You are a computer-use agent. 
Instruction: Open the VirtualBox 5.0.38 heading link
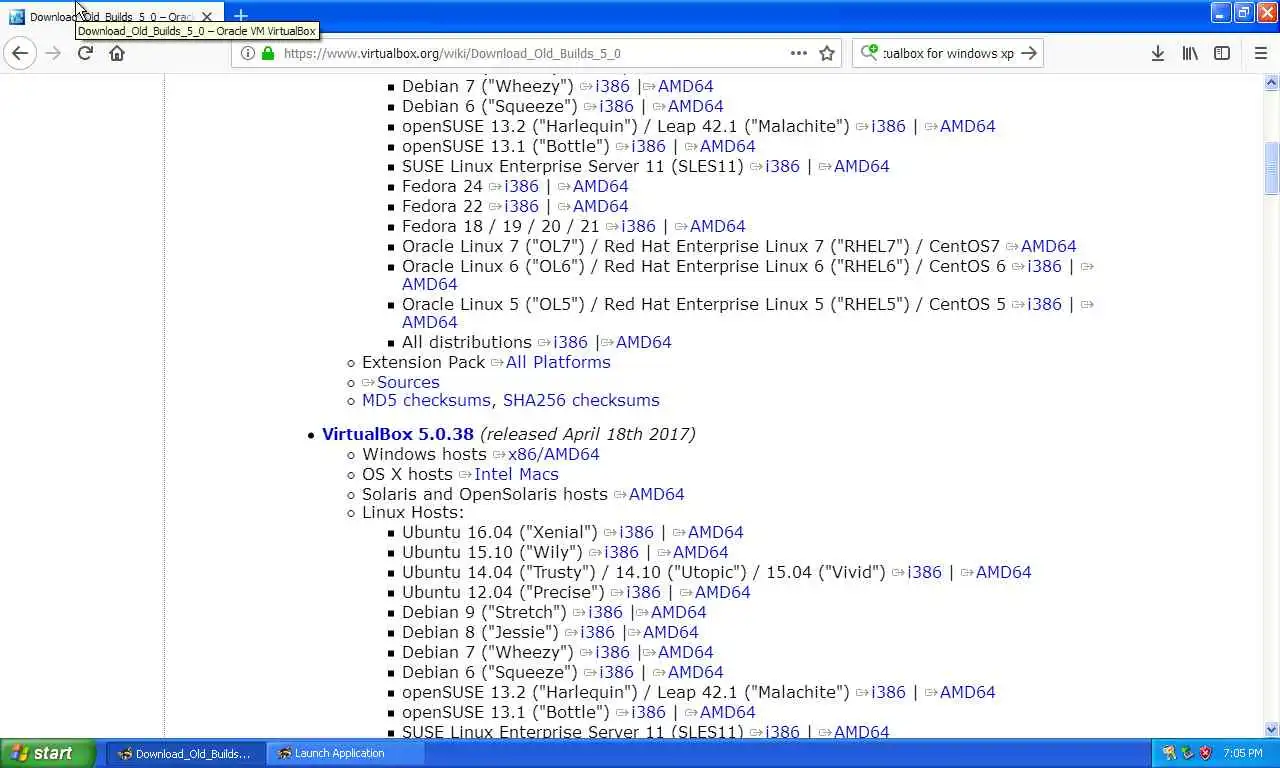398,434
